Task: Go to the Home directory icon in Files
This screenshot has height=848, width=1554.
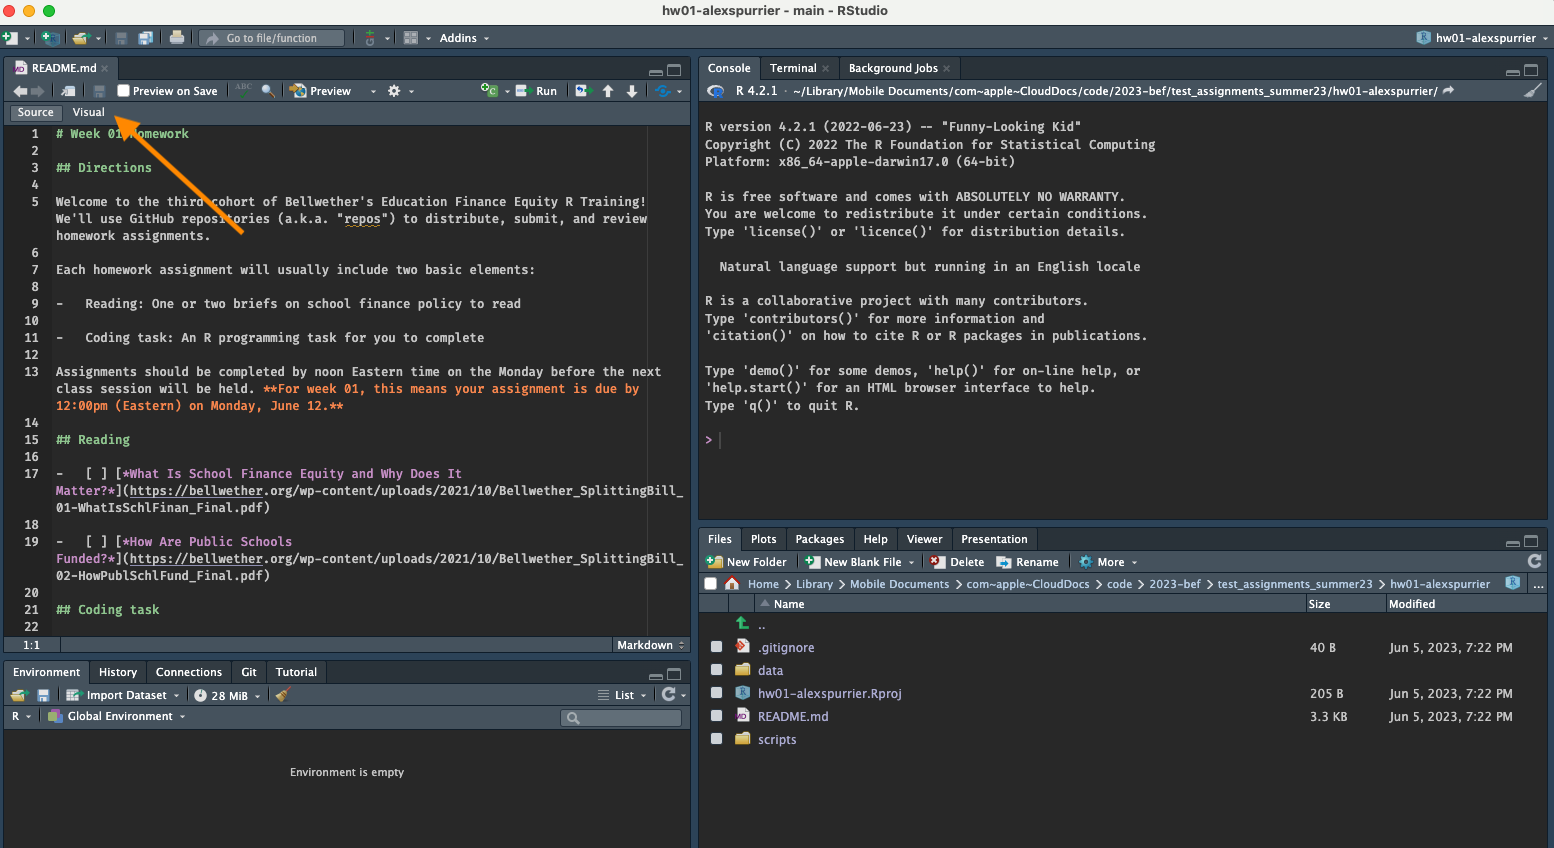Action: pyautogui.click(x=732, y=584)
